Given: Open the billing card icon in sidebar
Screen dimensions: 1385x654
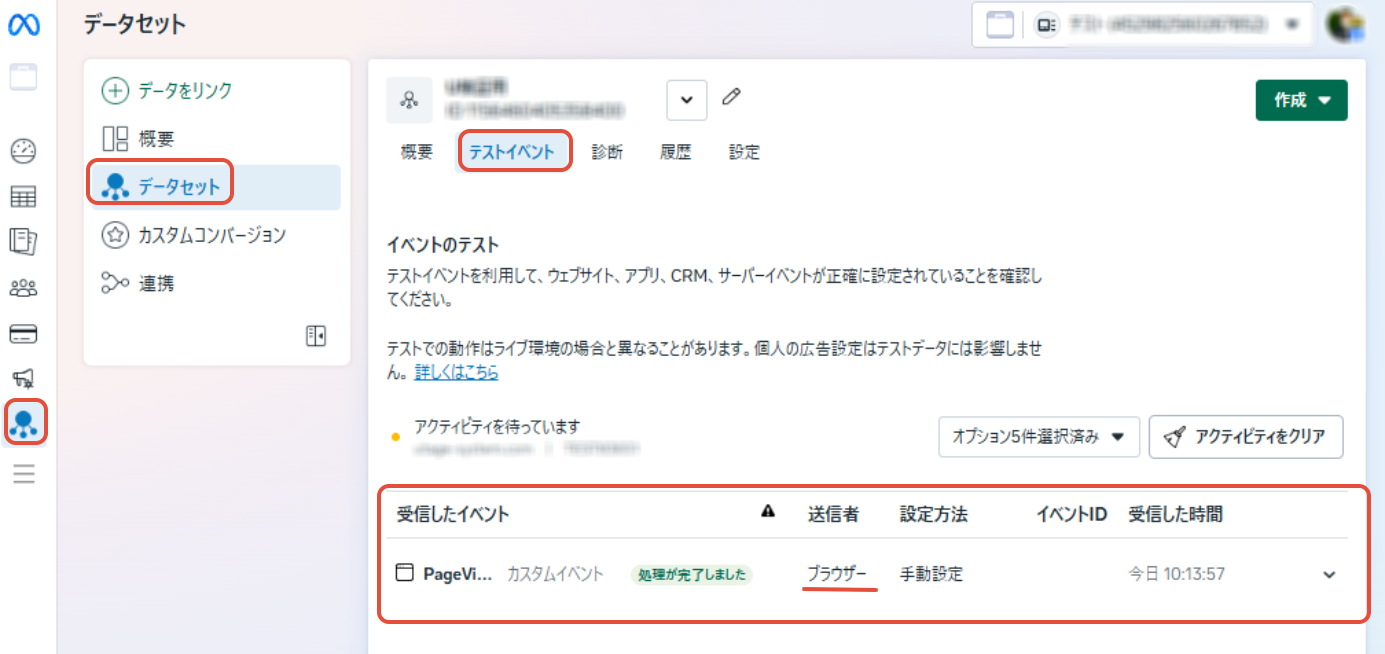Looking at the screenshot, I should (x=23, y=333).
